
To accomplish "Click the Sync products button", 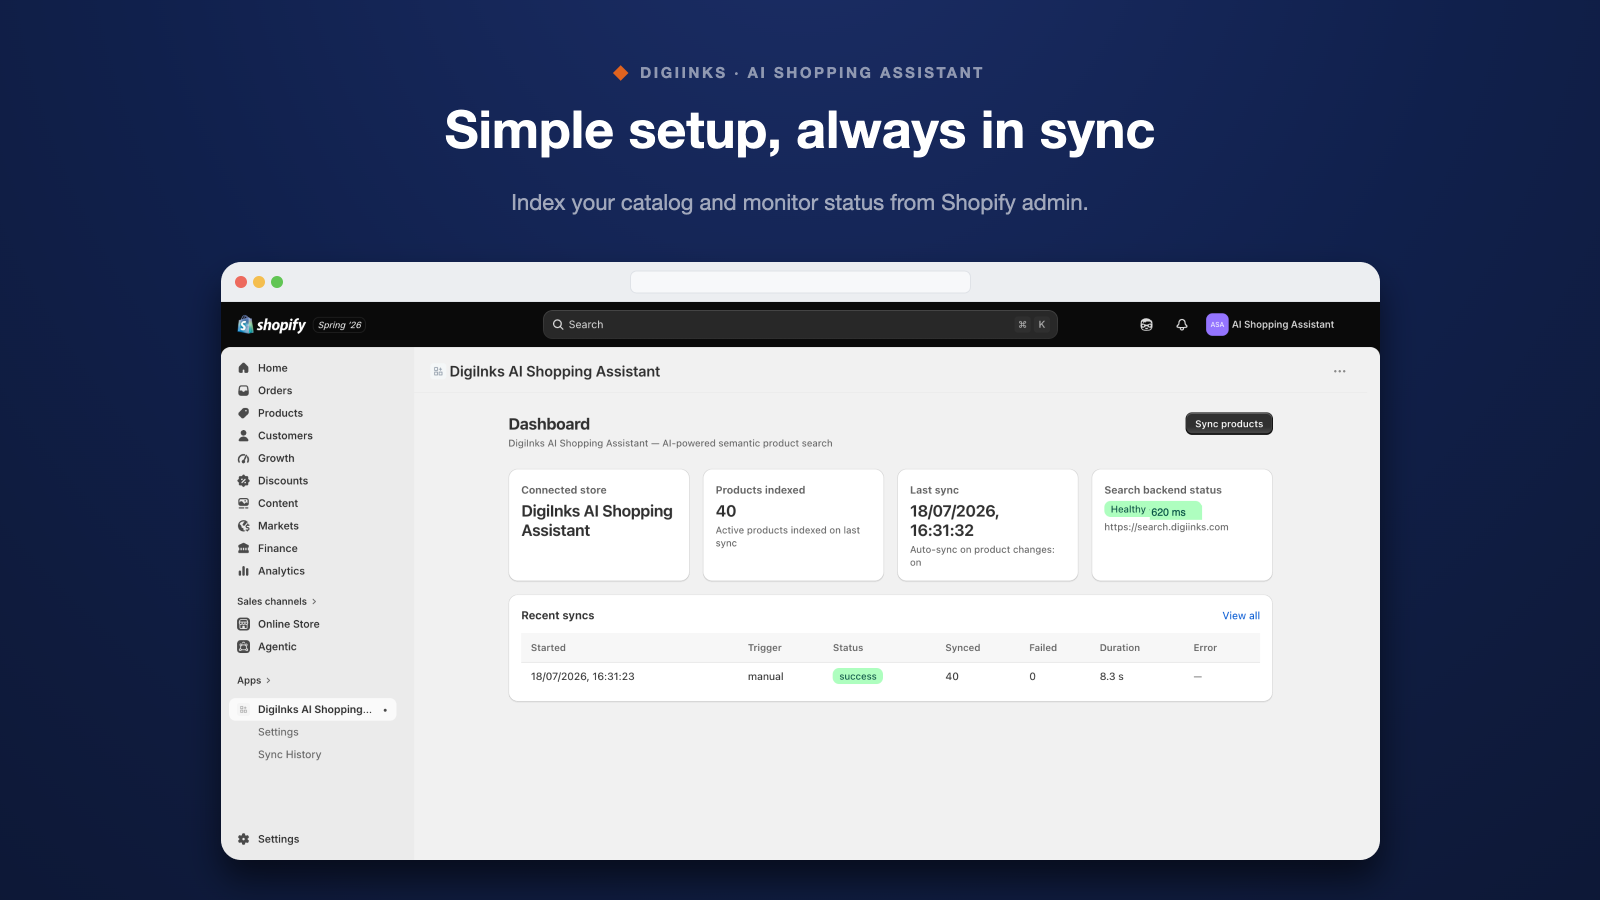I will click(1229, 424).
